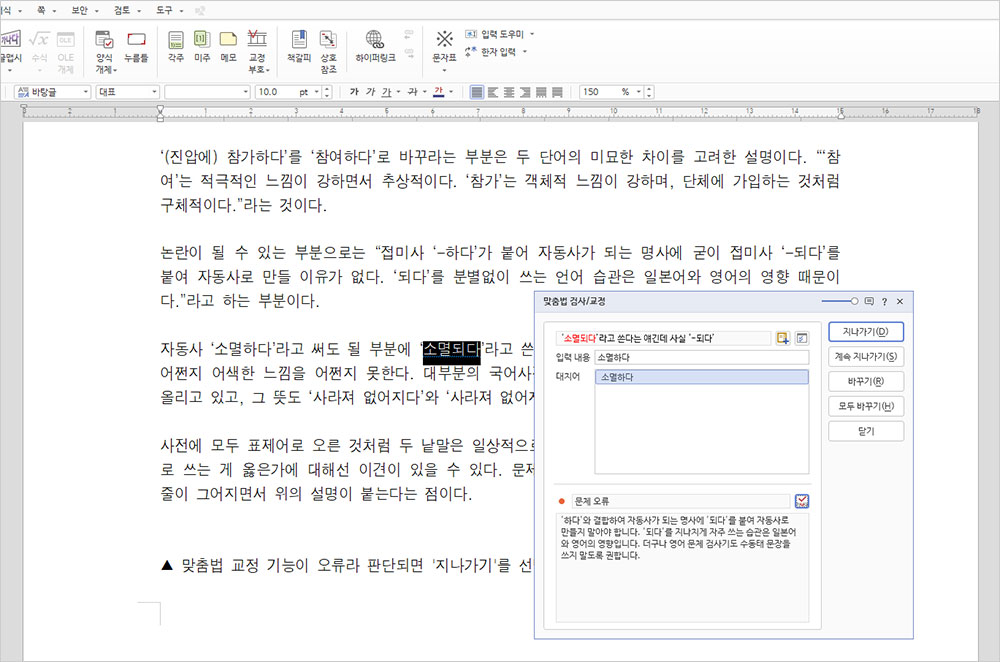Screen dimensions: 1000x662
Task: Open 상호 참조 cross reference
Action: (328, 51)
